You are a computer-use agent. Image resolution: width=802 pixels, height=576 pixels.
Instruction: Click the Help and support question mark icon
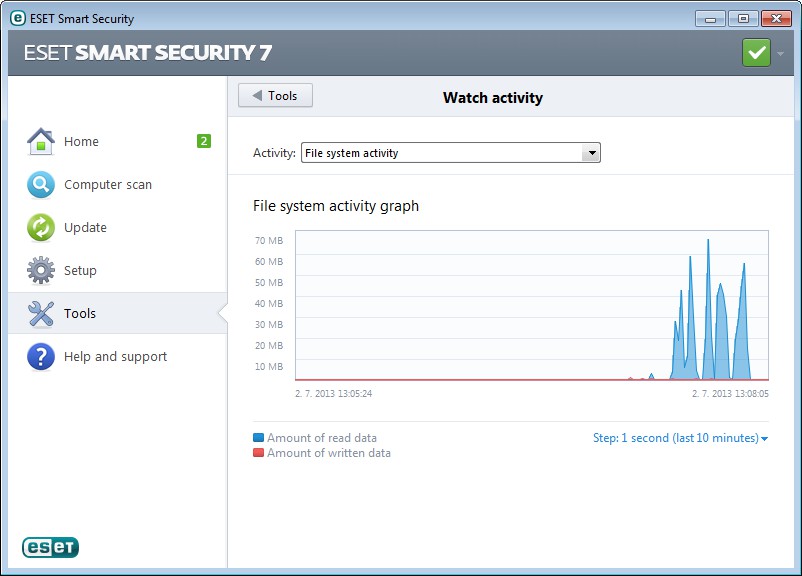[x=40, y=356]
